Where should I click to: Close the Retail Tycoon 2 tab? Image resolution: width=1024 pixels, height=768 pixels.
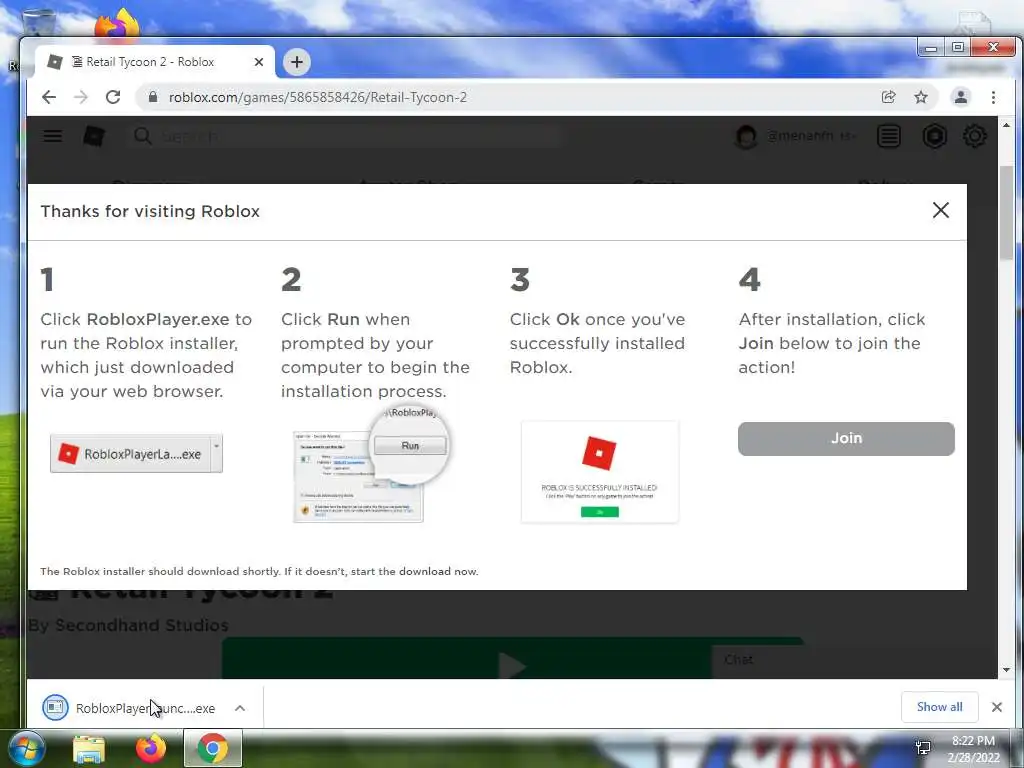[259, 62]
